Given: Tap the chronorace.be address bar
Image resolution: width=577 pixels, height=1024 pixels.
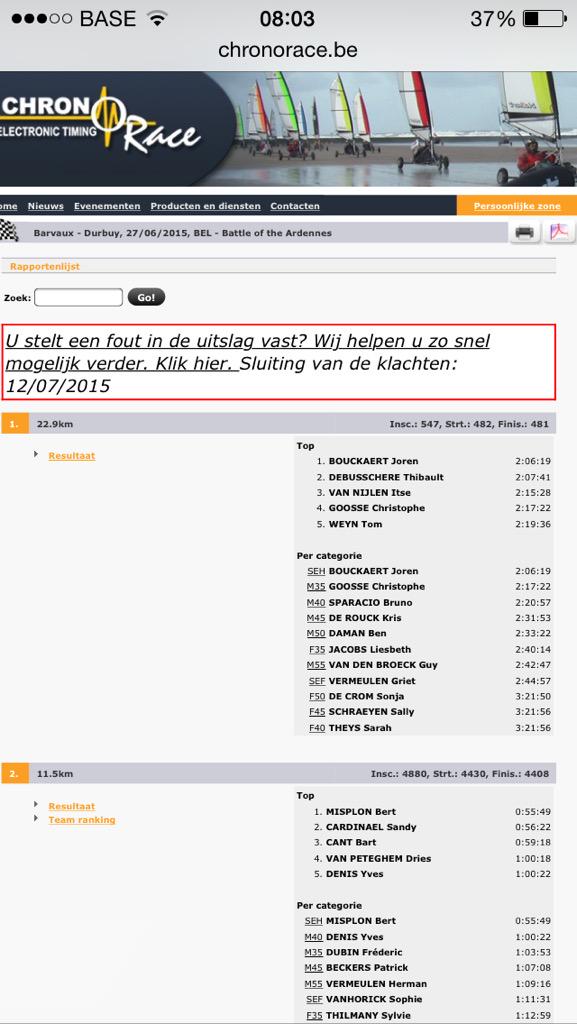Looking at the screenshot, I should (288, 50).
